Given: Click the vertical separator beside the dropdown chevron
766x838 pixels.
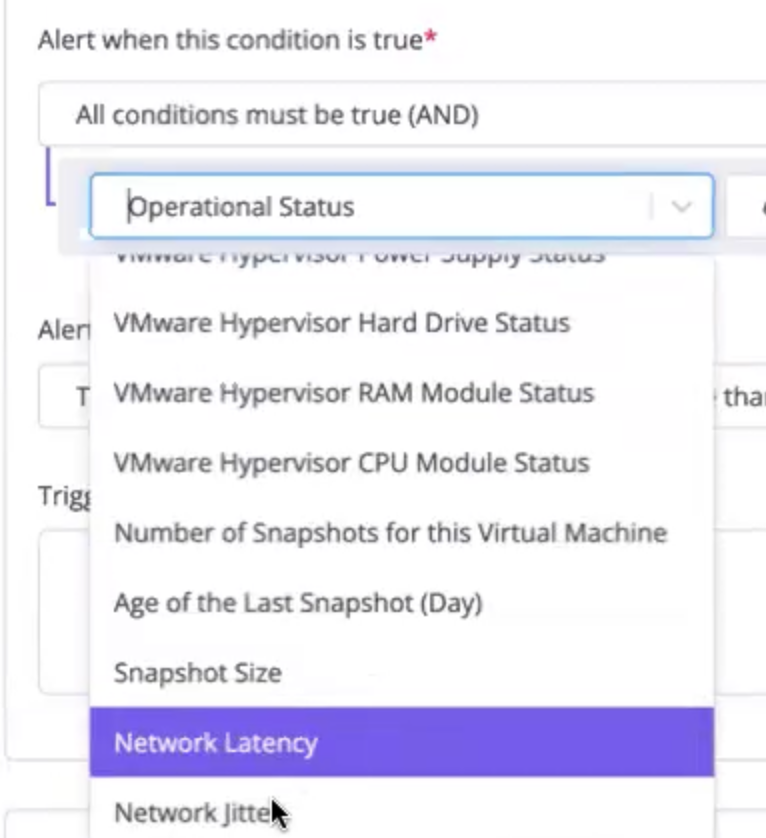Looking at the screenshot, I should coord(652,206).
